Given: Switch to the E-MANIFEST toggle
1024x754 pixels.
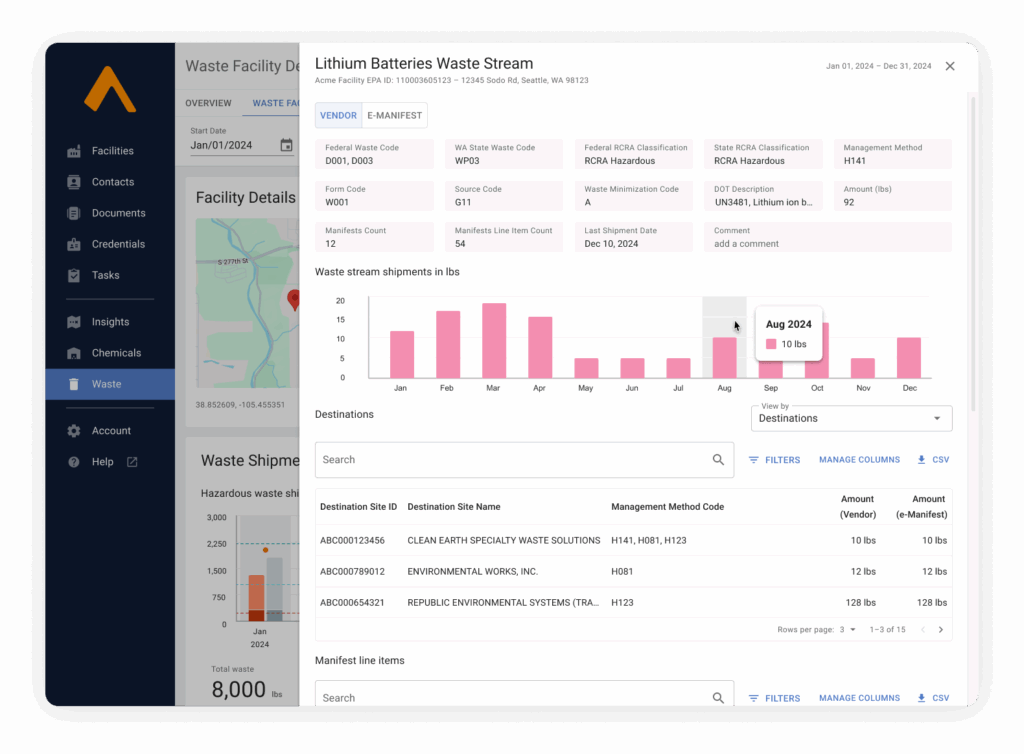Looking at the screenshot, I should (394, 116).
